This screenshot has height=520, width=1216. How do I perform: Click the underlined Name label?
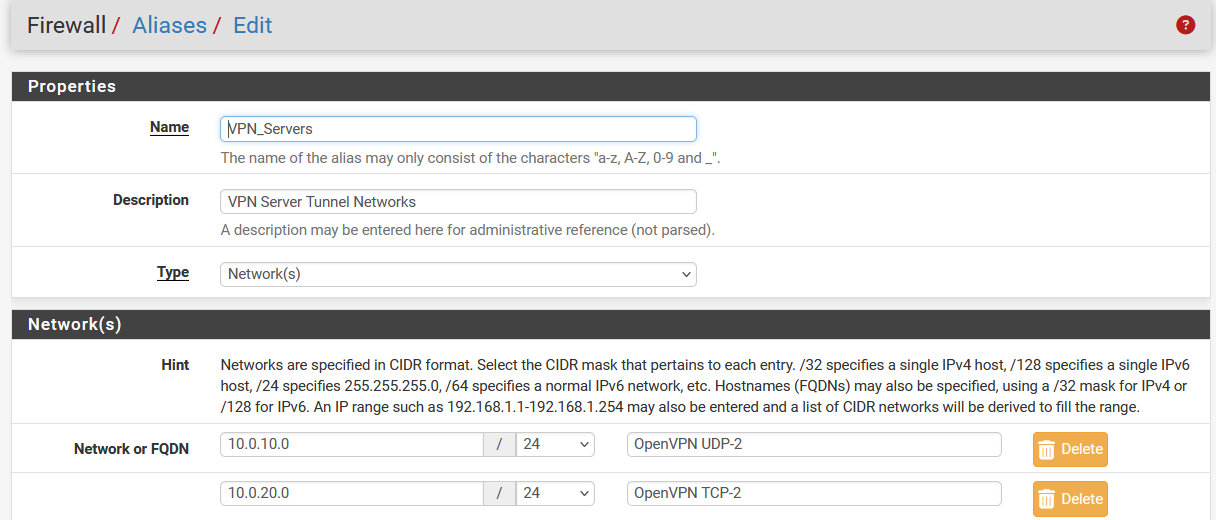pos(169,127)
